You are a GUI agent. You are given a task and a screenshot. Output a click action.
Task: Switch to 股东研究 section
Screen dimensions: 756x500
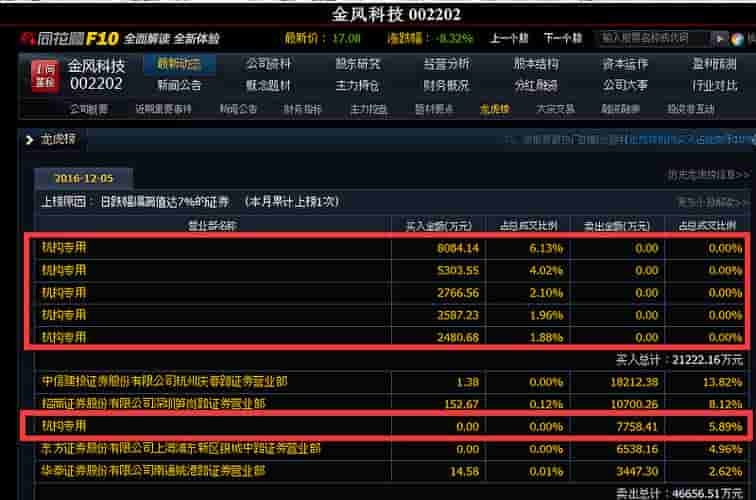pos(357,64)
